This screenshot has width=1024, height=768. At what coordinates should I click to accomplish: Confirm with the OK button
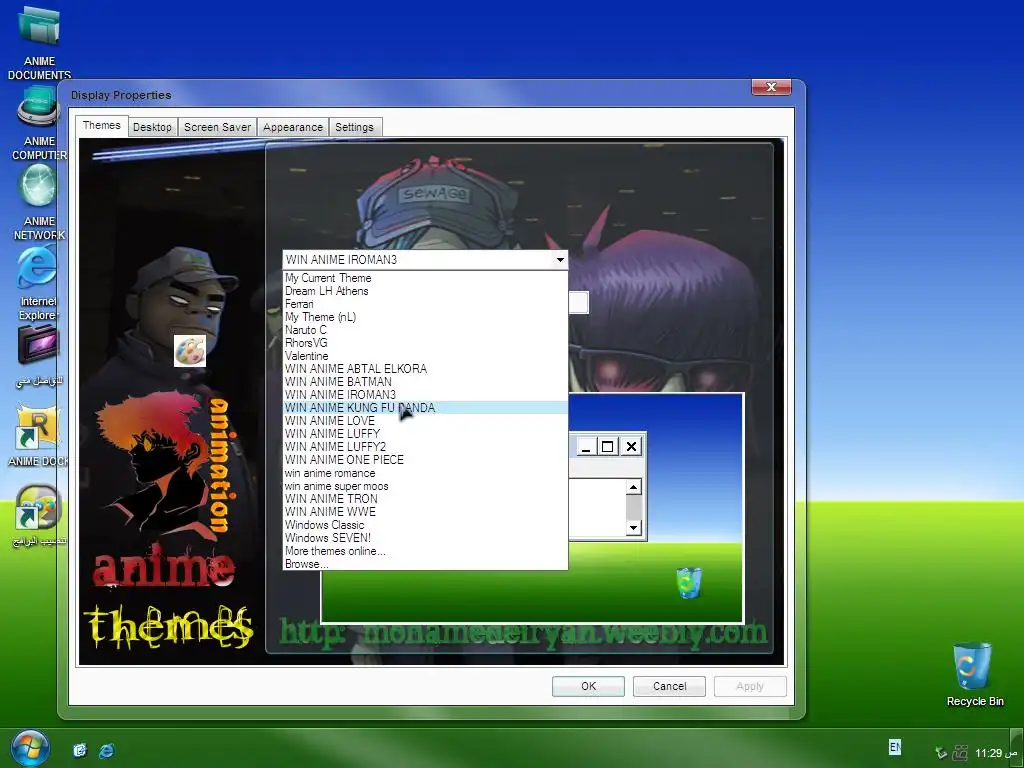point(588,686)
